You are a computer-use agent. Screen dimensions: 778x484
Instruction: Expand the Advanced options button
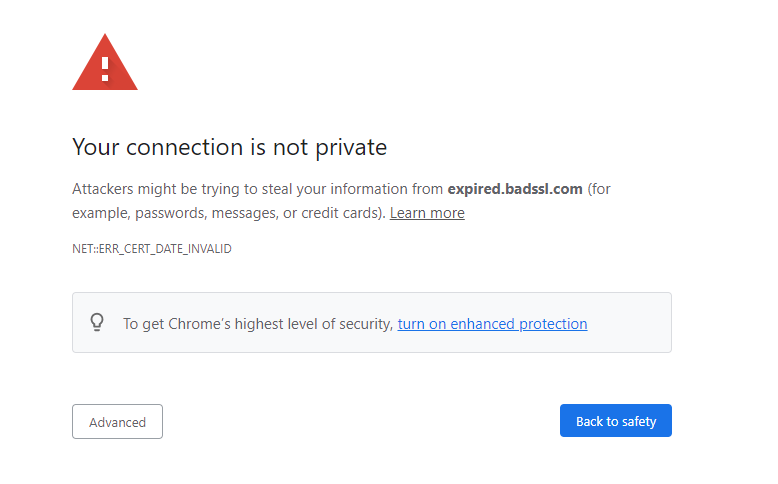coord(117,422)
